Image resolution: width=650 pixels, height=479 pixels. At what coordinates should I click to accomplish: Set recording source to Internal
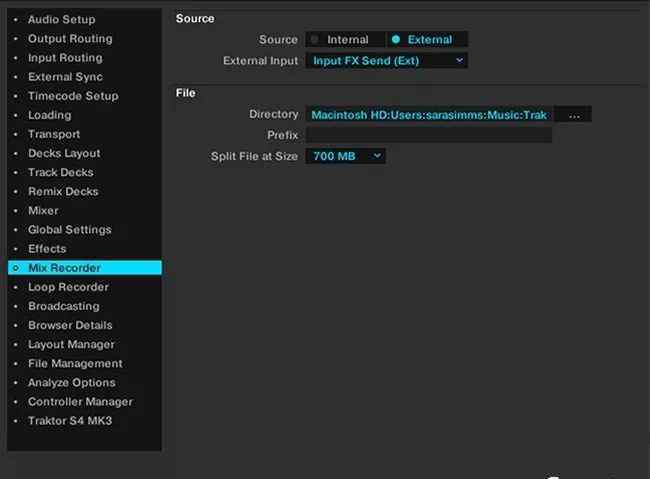[345, 39]
